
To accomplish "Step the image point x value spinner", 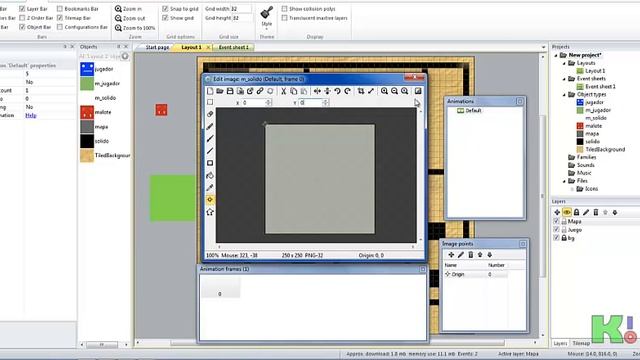I will coord(268,103).
